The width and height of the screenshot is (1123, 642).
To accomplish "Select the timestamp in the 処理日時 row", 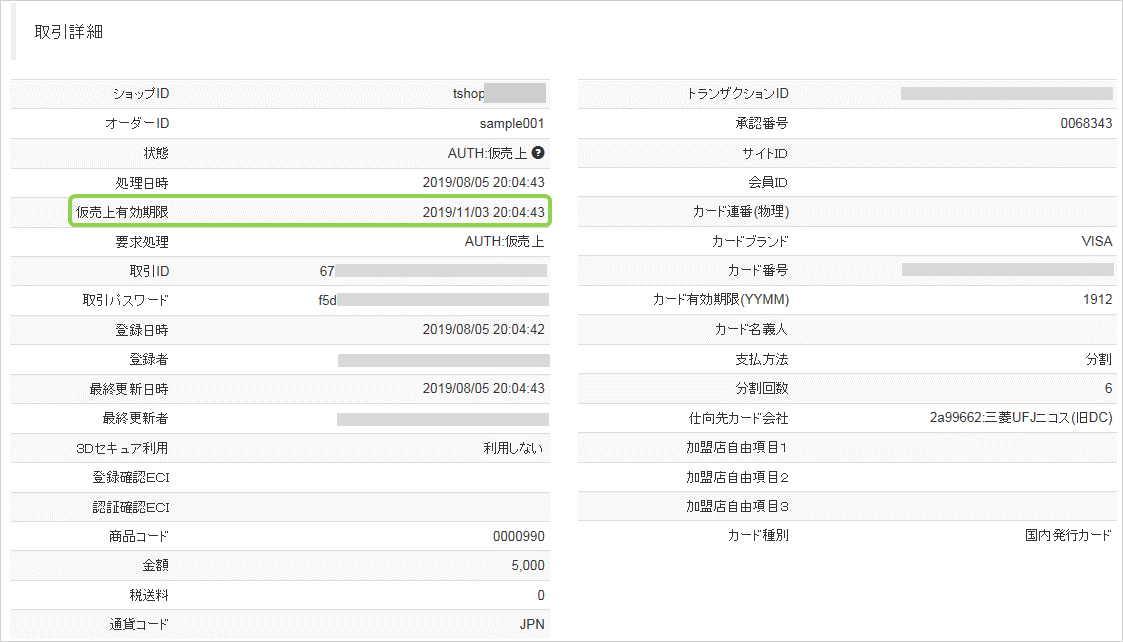I will point(483,182).
